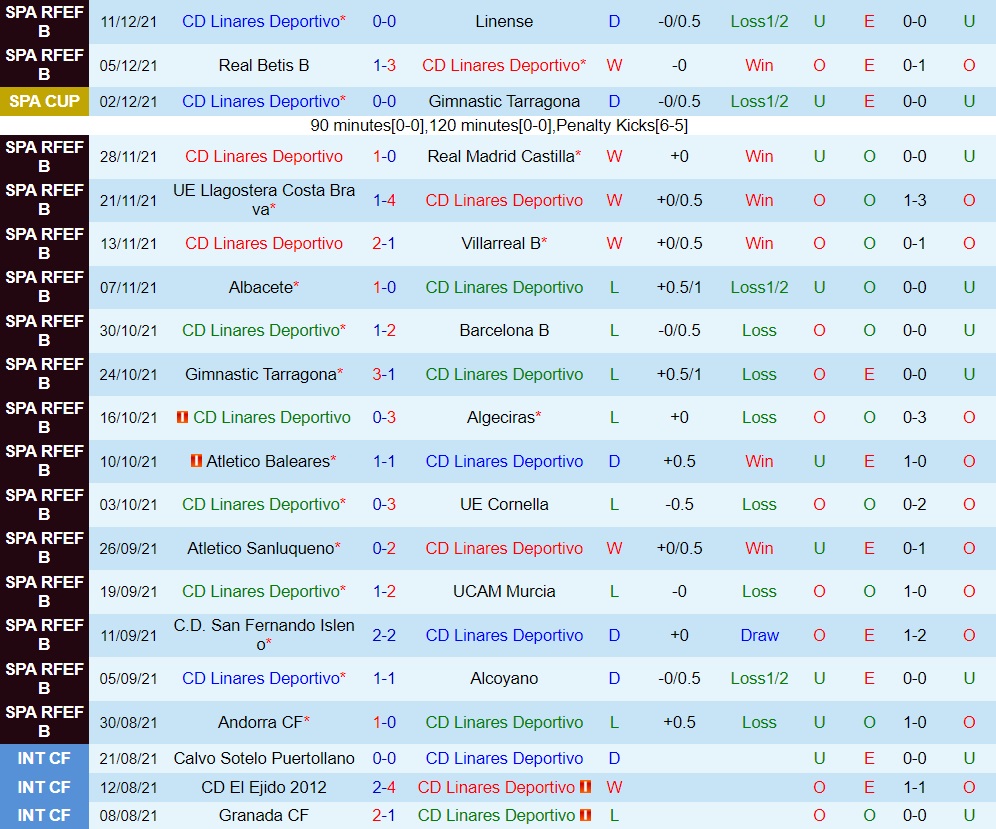Click the half-time 0-2 score on 03/10/21
996x829 pixels.
pos(914,504)
